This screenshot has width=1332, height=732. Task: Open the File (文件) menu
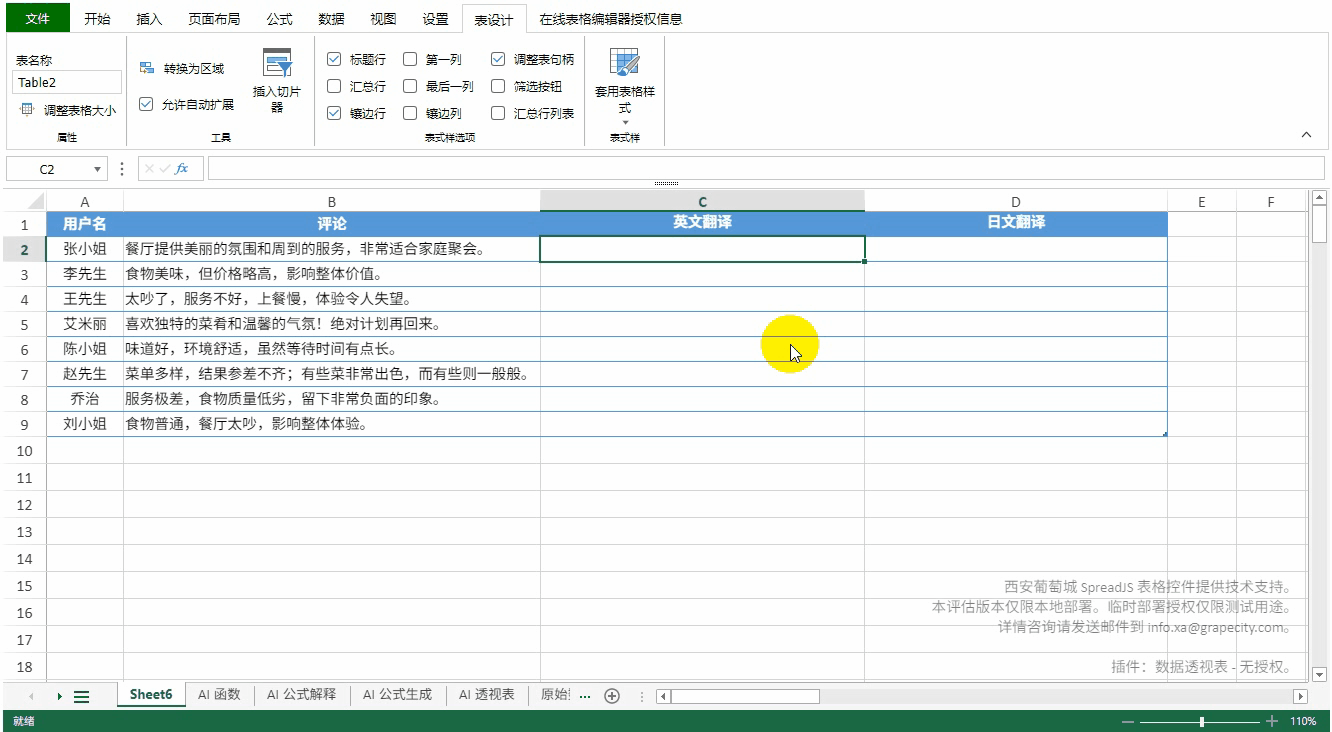click(37, 18)
